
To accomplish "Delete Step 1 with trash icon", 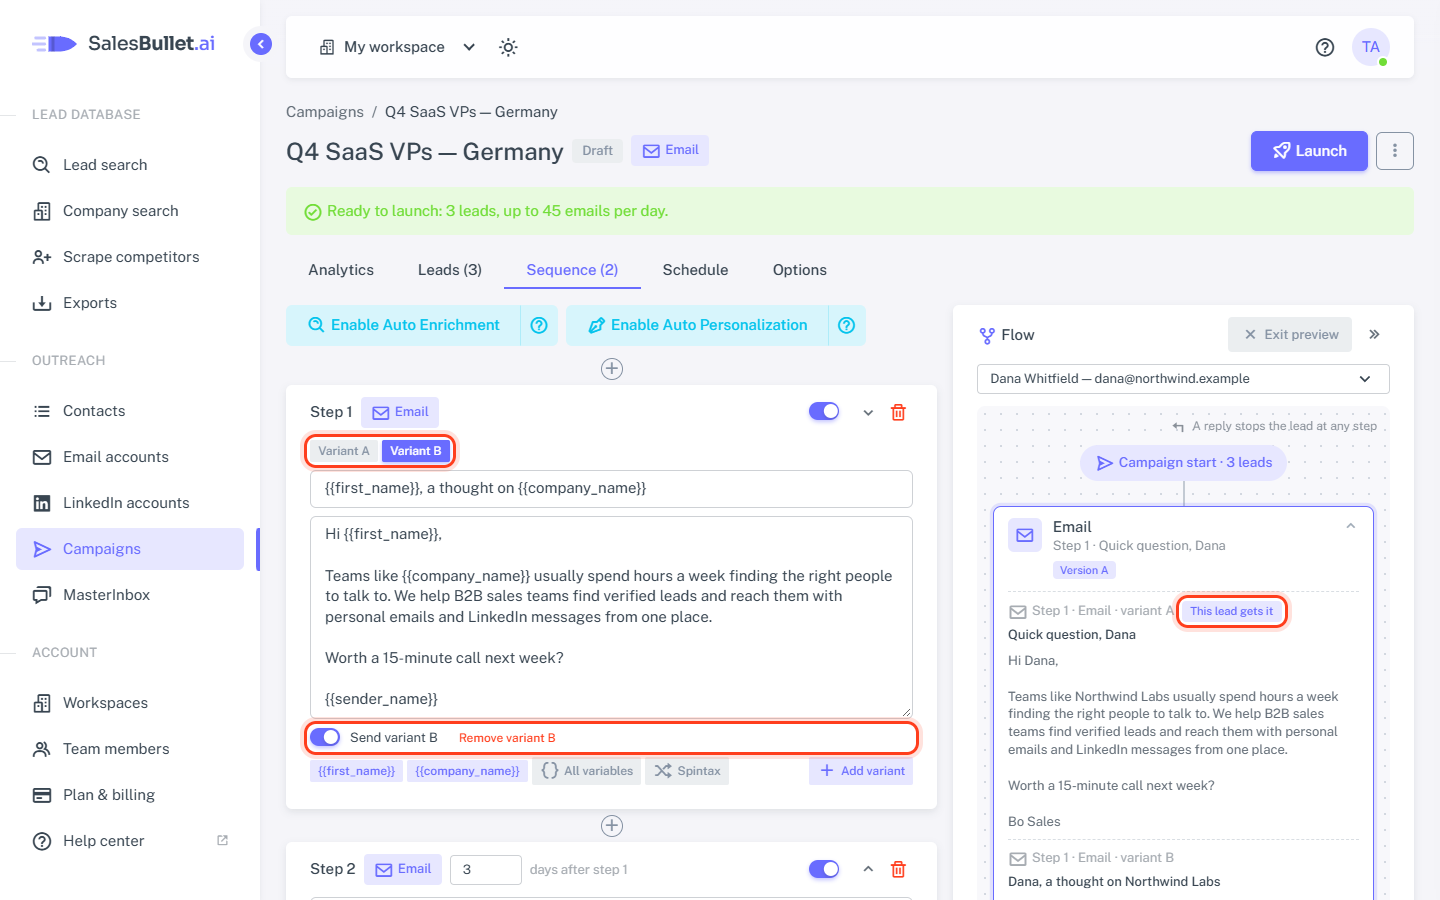I will (898, 412).
